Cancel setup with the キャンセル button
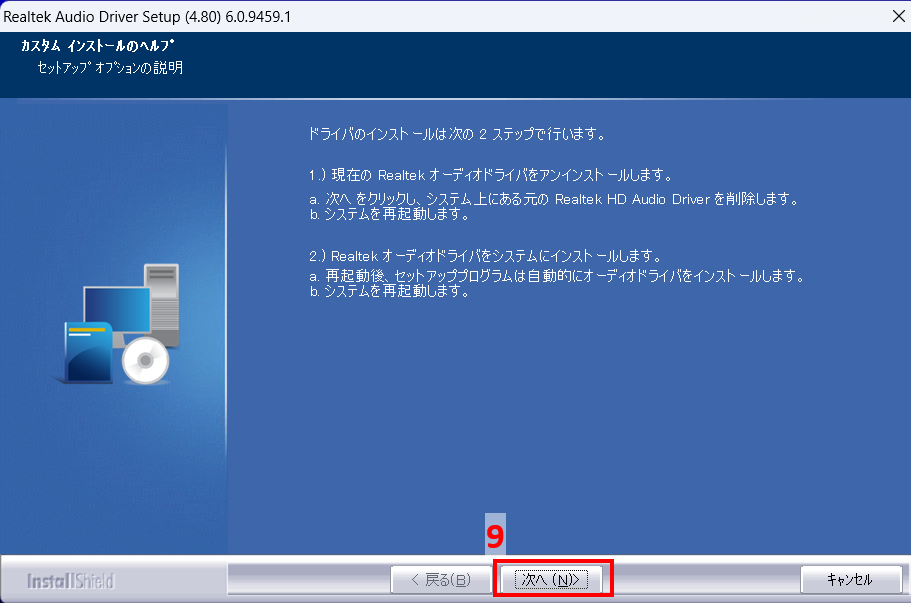Viewport: 911px width, 603px height. pyautogui.click(x=849, y=579)
